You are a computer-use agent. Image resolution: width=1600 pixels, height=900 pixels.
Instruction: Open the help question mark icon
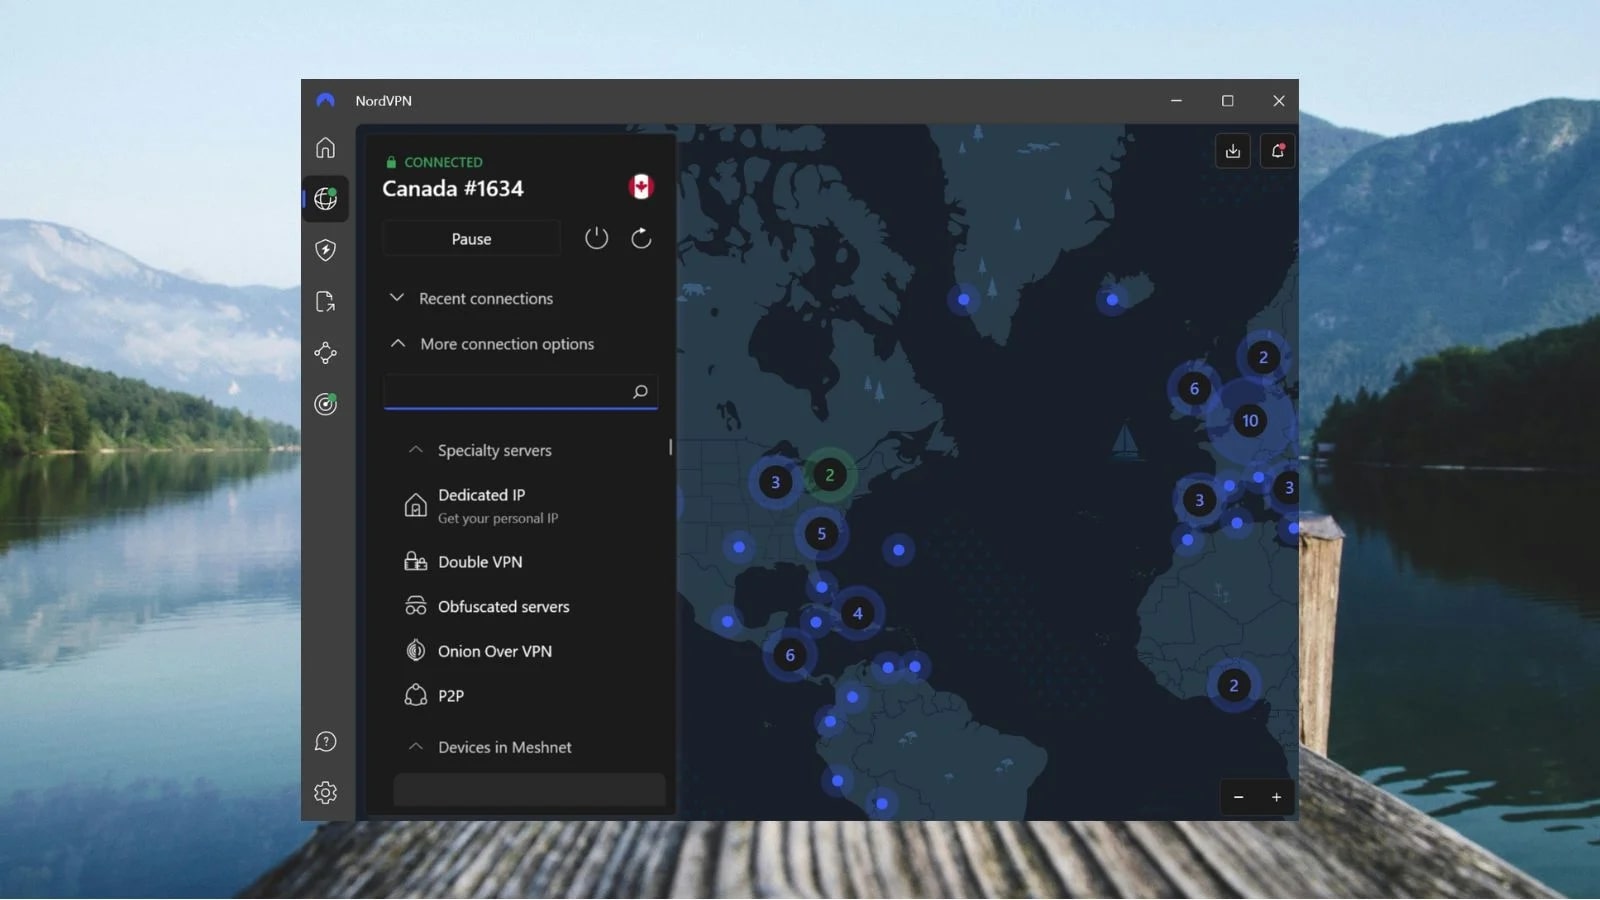[x=325, y=741]
